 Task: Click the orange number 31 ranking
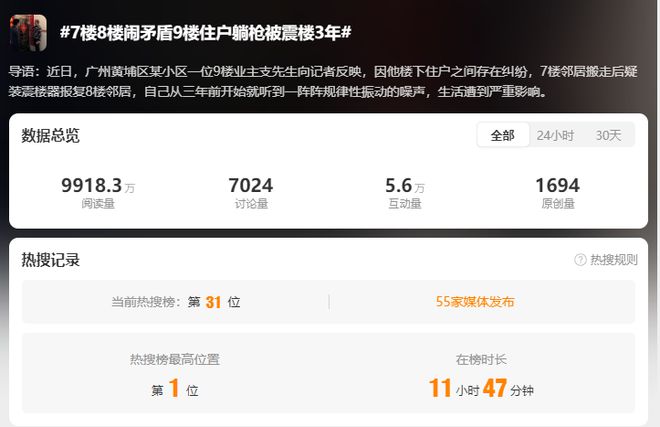[213, 302]
